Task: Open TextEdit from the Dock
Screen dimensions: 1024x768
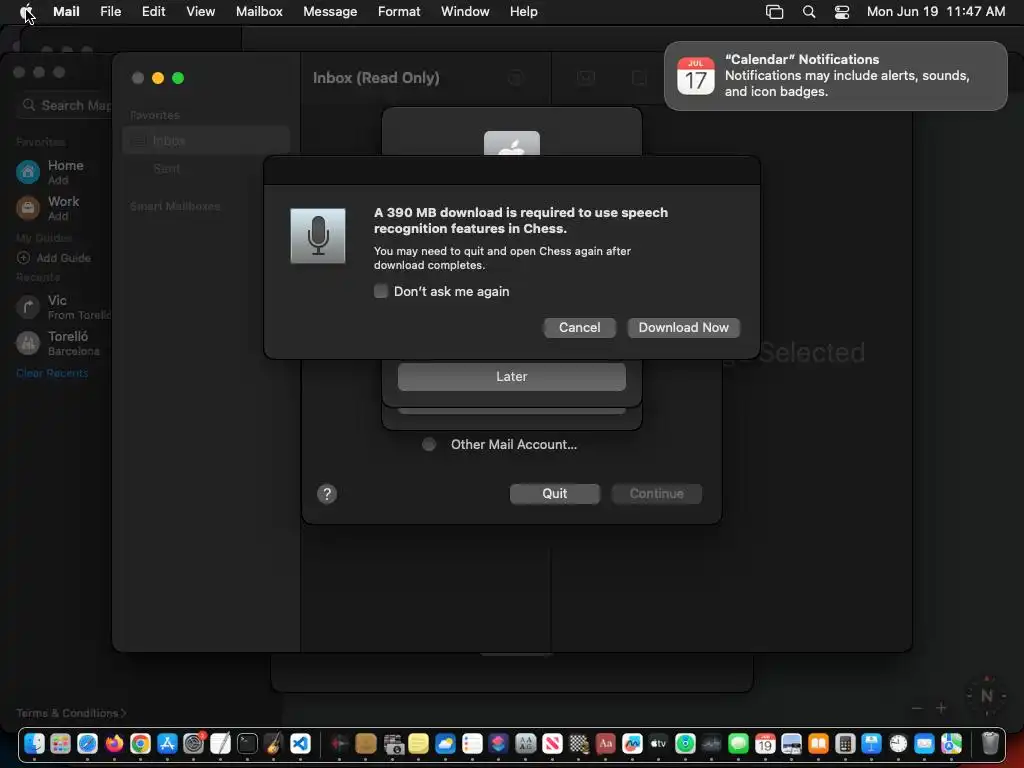Action: 221,743
